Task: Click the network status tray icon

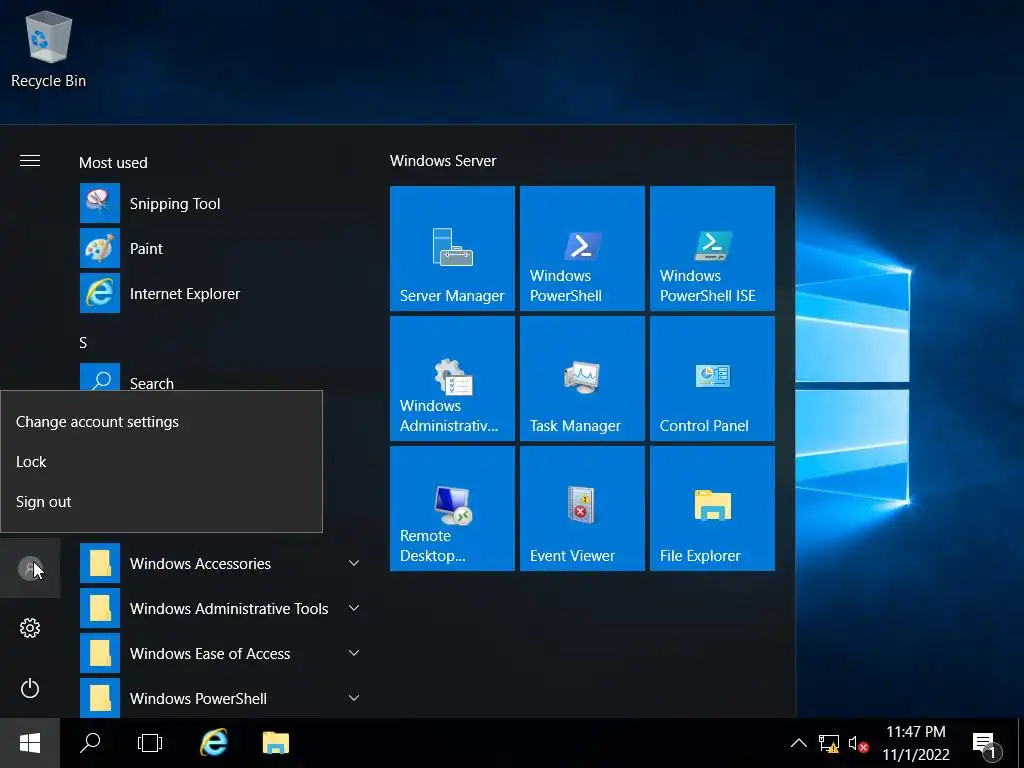Action: [829, 743]
